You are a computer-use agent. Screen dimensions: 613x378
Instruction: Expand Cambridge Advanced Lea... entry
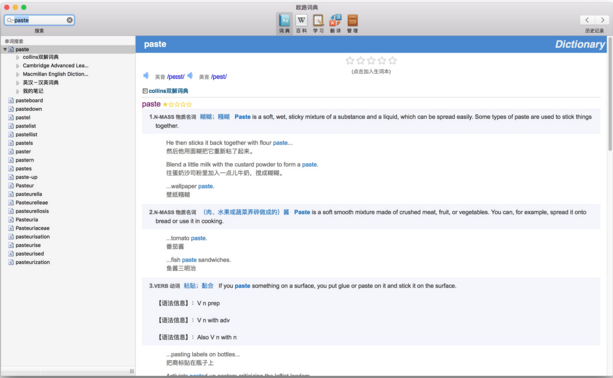[18, 66]
